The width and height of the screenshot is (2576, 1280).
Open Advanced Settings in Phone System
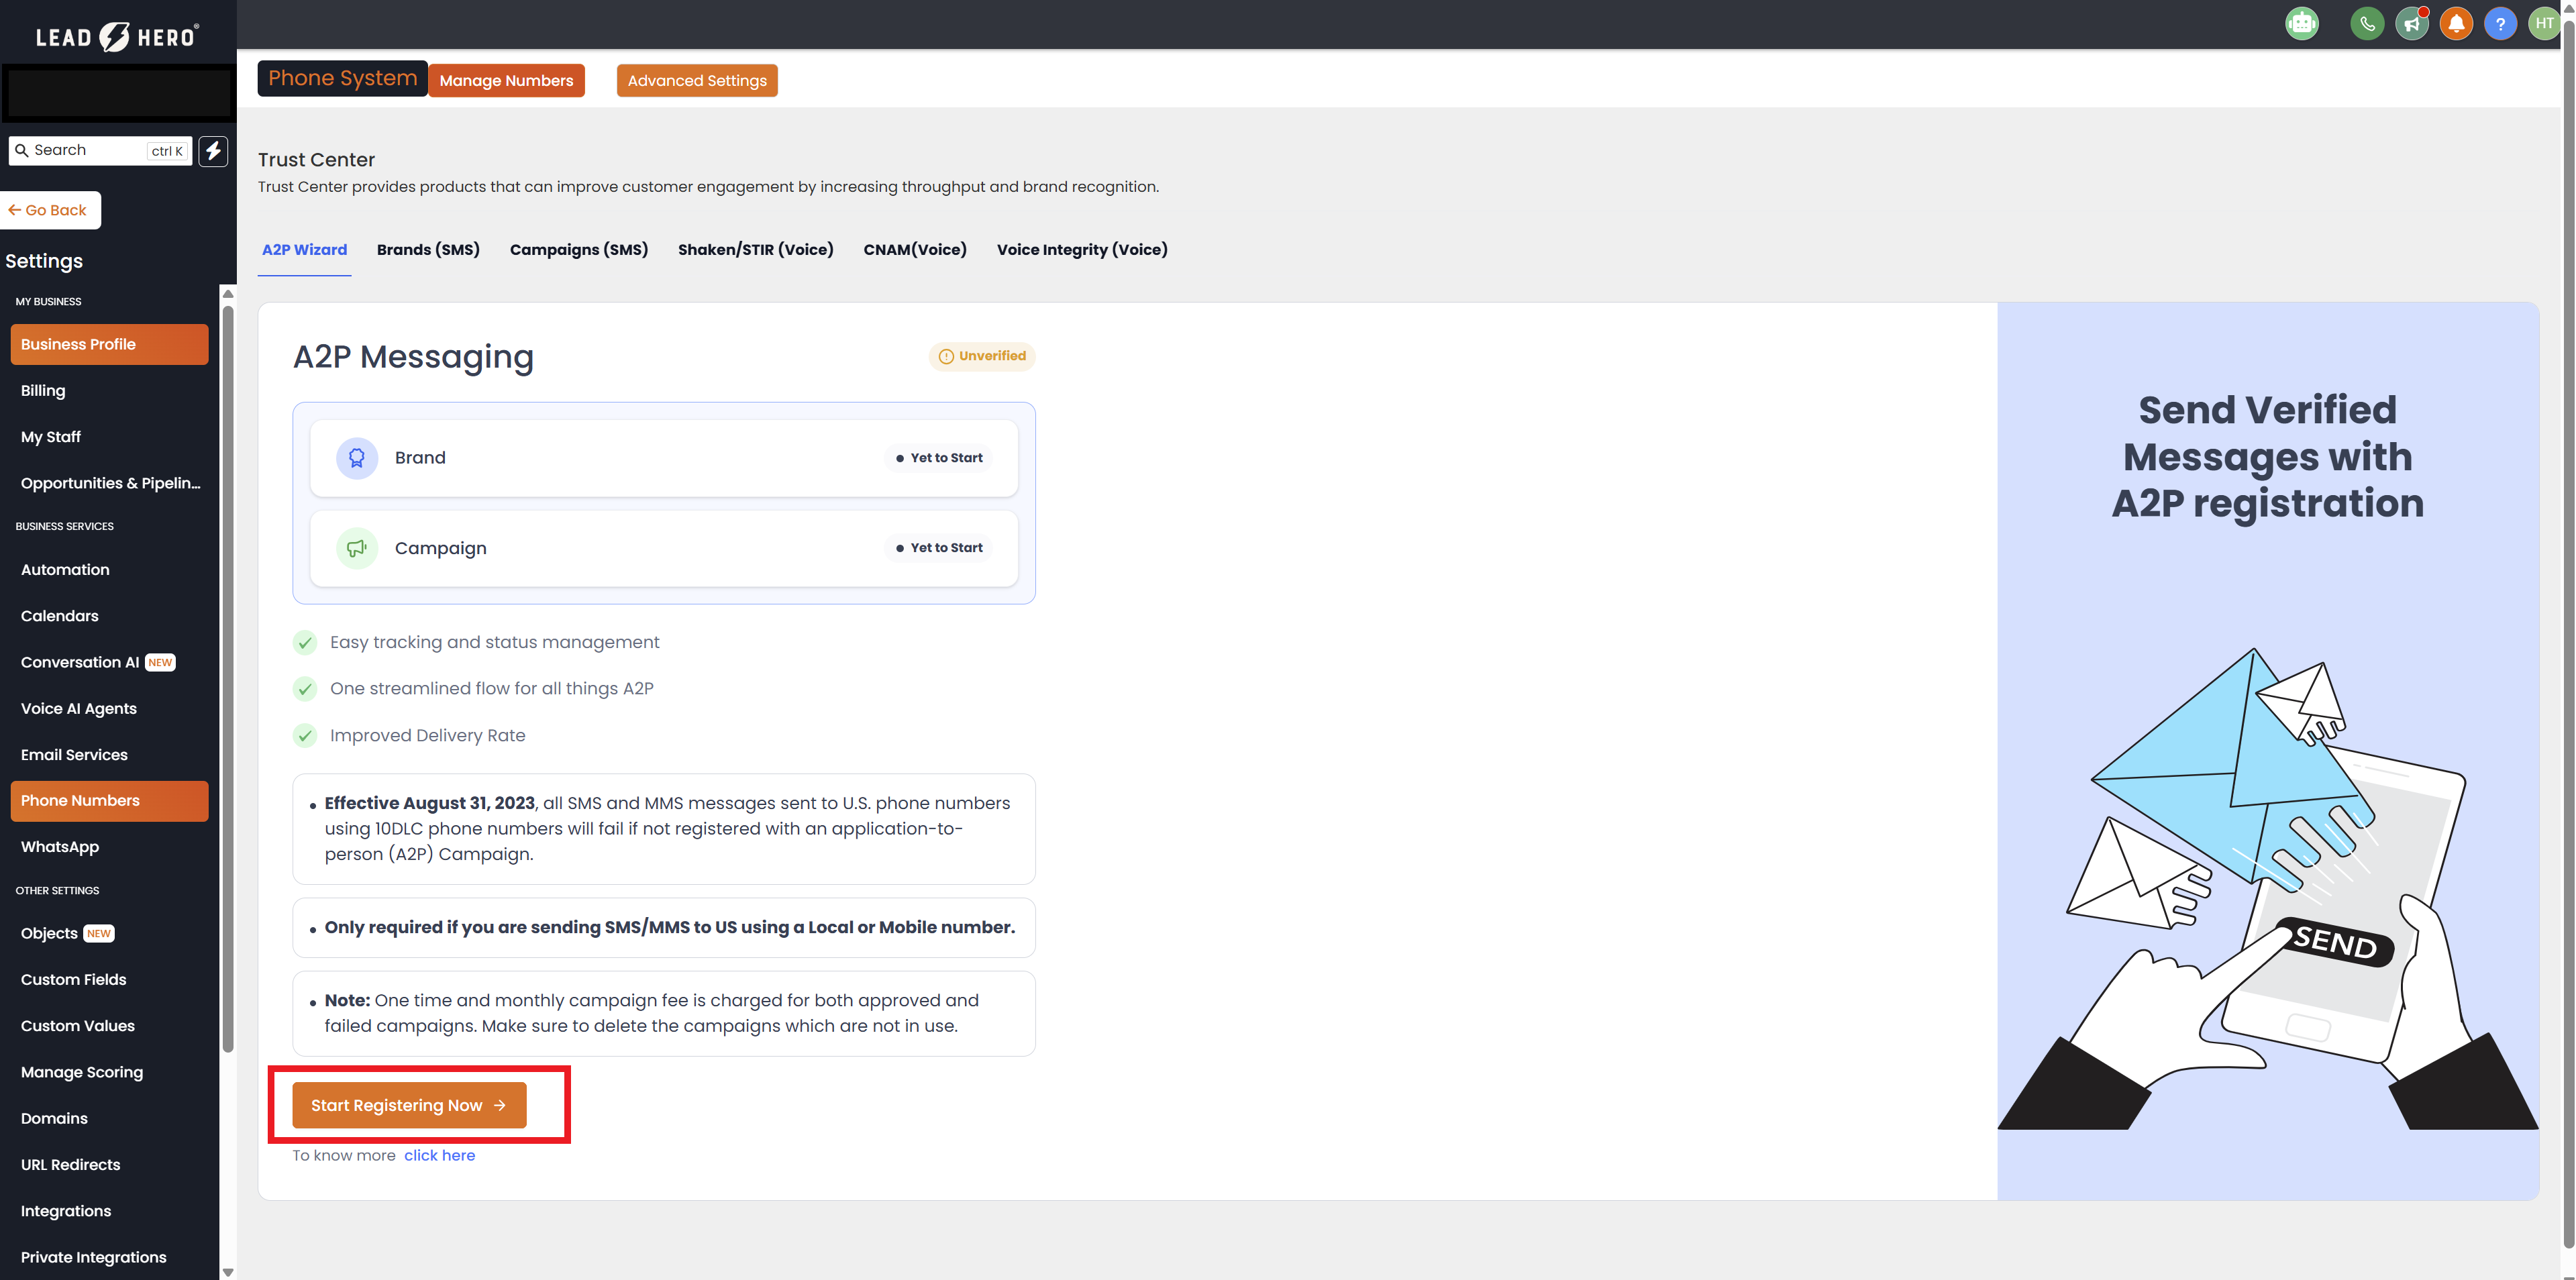click(696, 81)
